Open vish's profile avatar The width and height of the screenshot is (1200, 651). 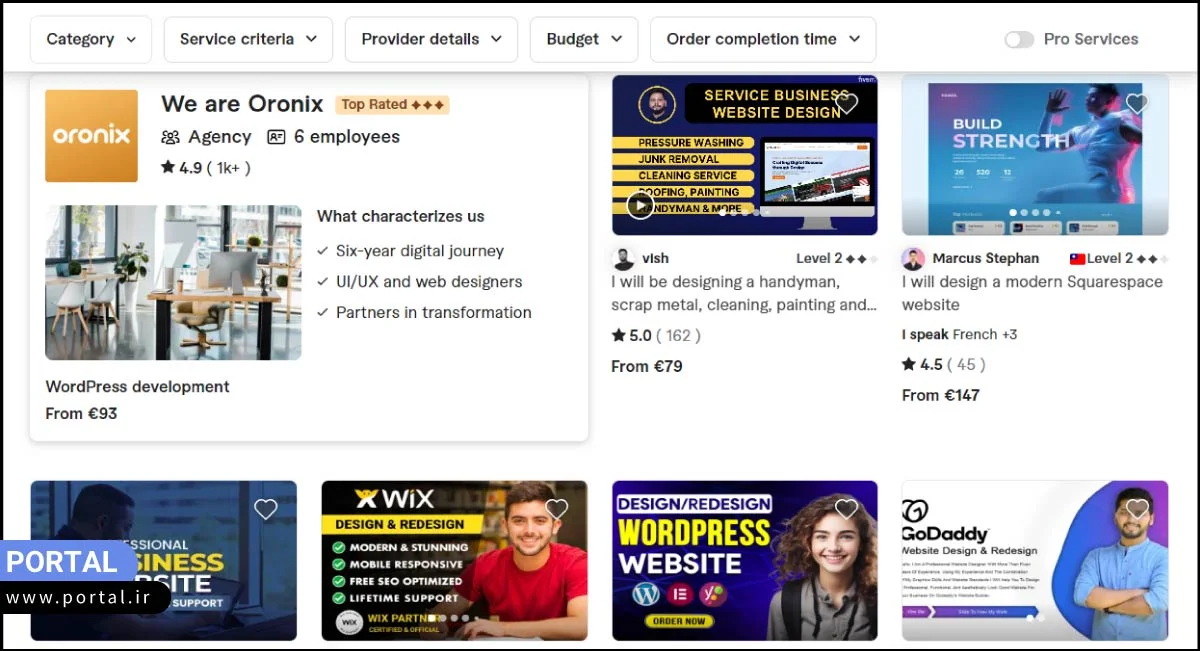pos(624,259)
